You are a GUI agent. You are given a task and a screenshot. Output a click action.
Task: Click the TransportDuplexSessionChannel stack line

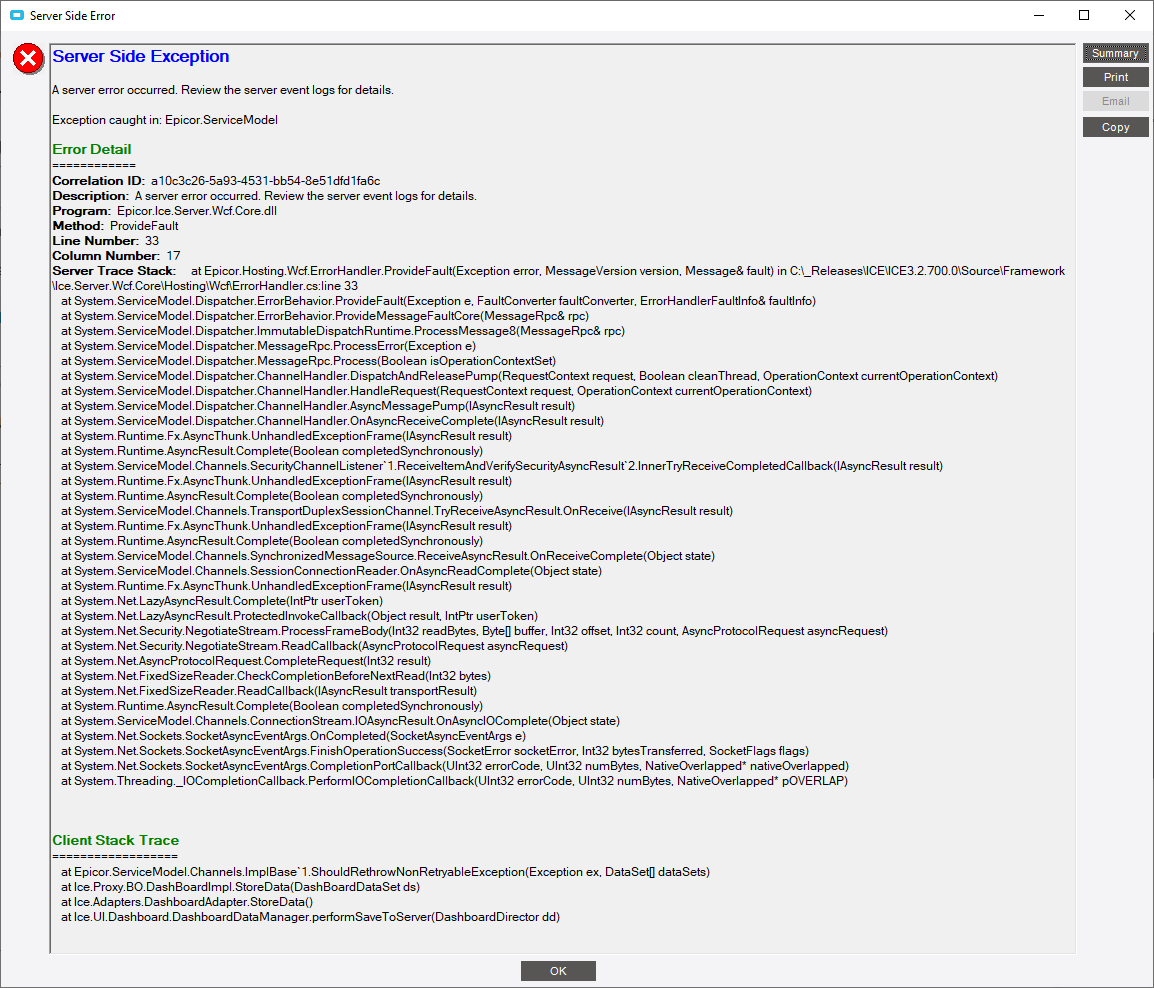coord(397,511)
